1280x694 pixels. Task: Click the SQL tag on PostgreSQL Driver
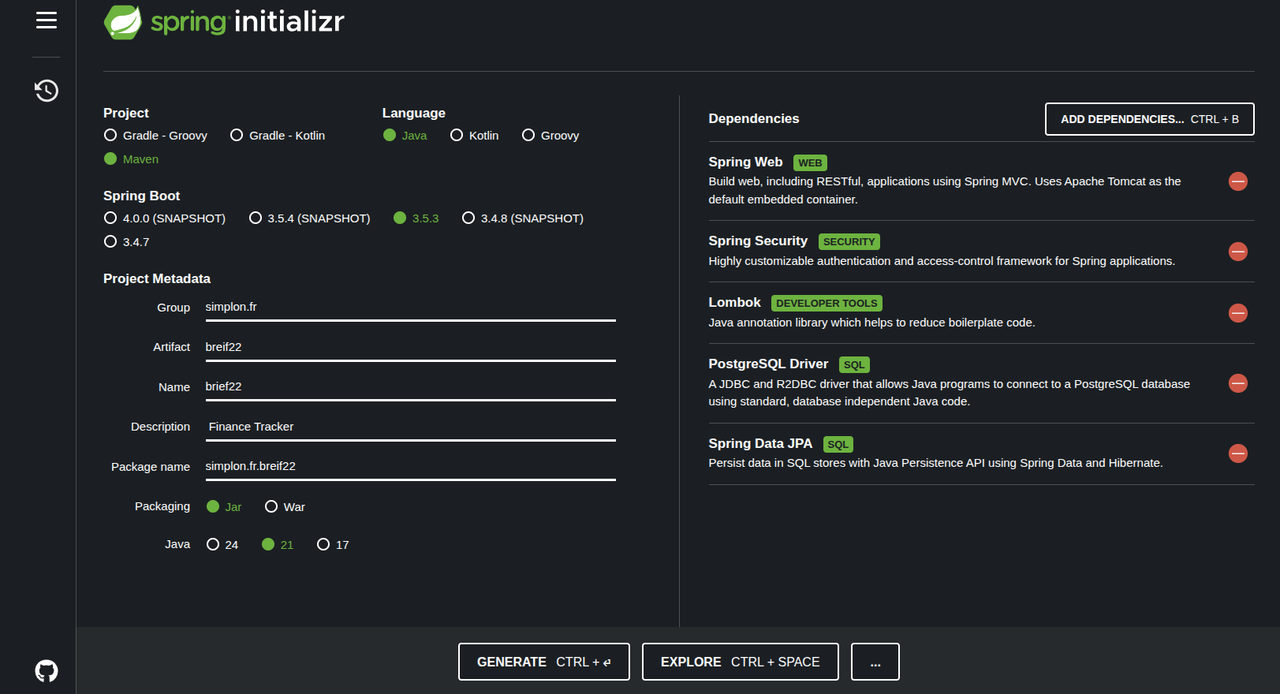(x=854, y=365)
